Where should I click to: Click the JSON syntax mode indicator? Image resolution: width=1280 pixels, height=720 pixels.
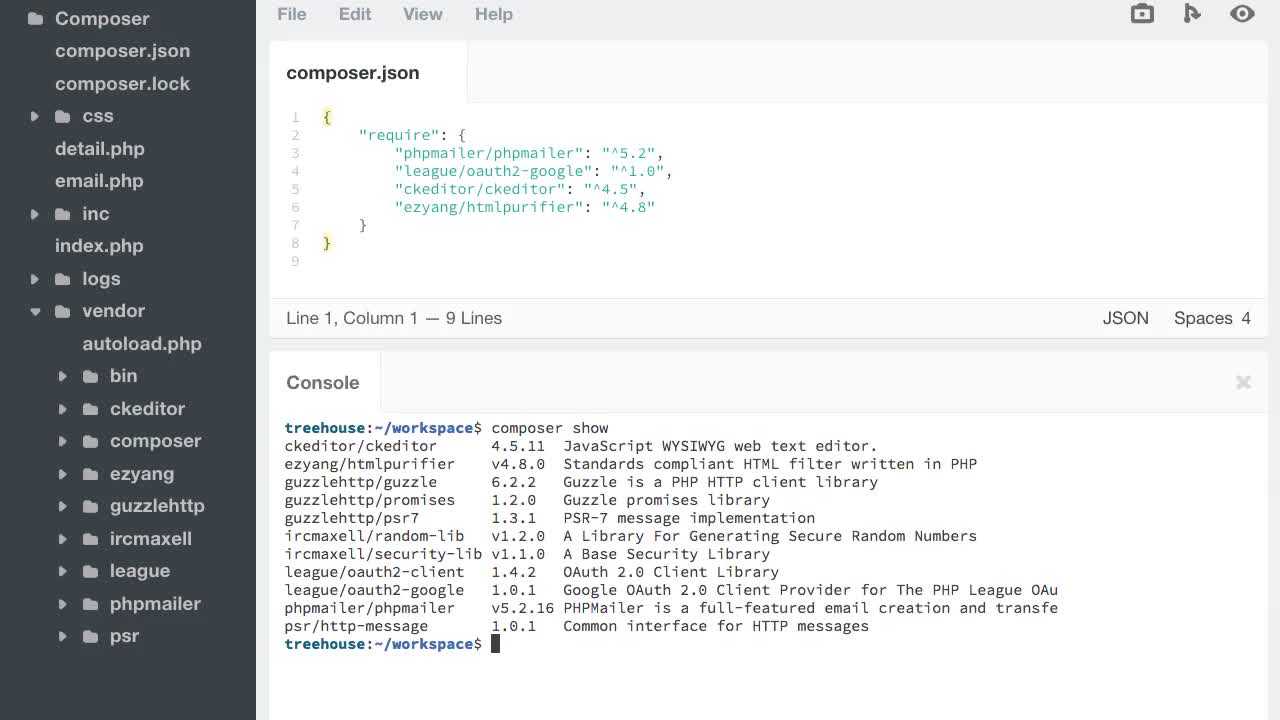(x=1125, y=318)
